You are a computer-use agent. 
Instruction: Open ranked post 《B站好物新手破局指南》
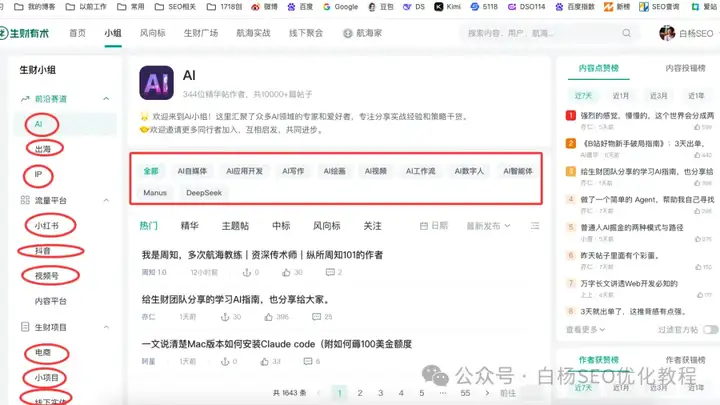click(643, 143)
